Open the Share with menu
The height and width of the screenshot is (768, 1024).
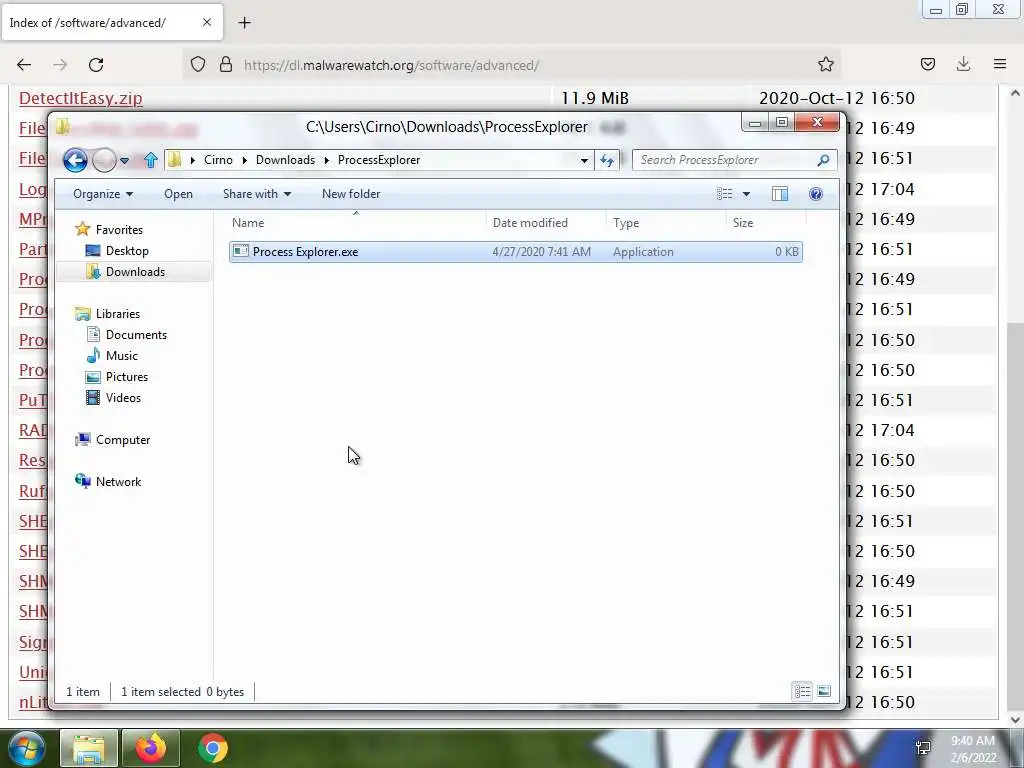click(x=257, y=194)
